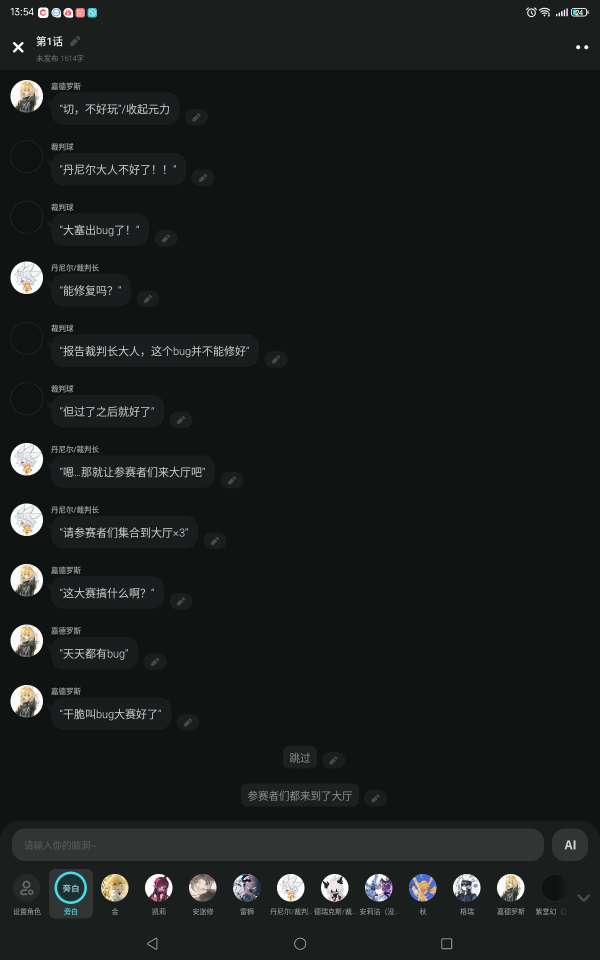Open the two-dot more options menu
This screenshot has width=600, height=960.
[582, 47]
